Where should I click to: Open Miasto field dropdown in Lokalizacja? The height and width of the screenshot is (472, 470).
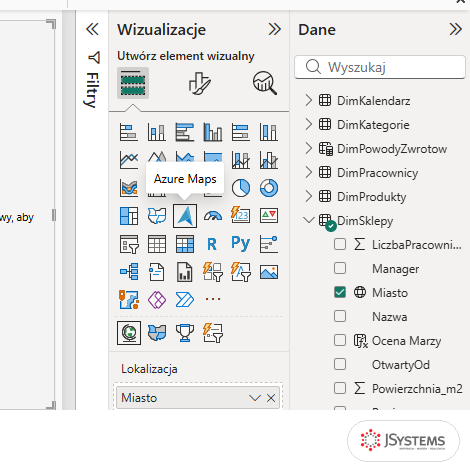click(255, 398)
